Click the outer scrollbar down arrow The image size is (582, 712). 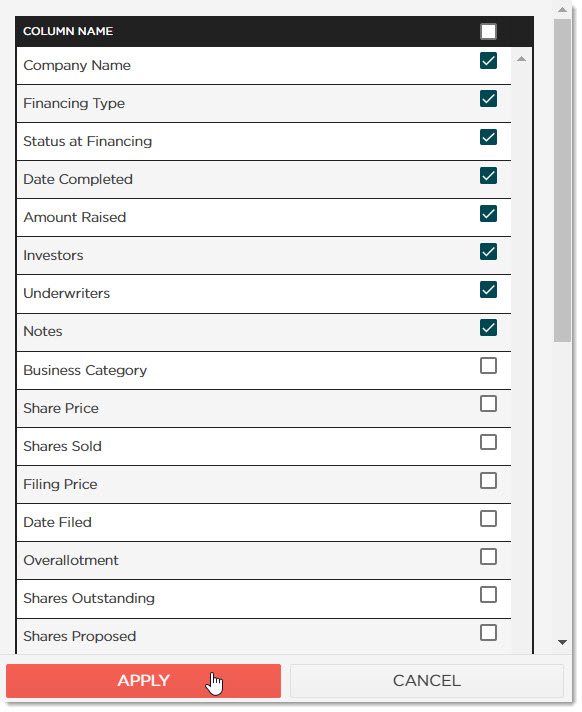[562, 643]
